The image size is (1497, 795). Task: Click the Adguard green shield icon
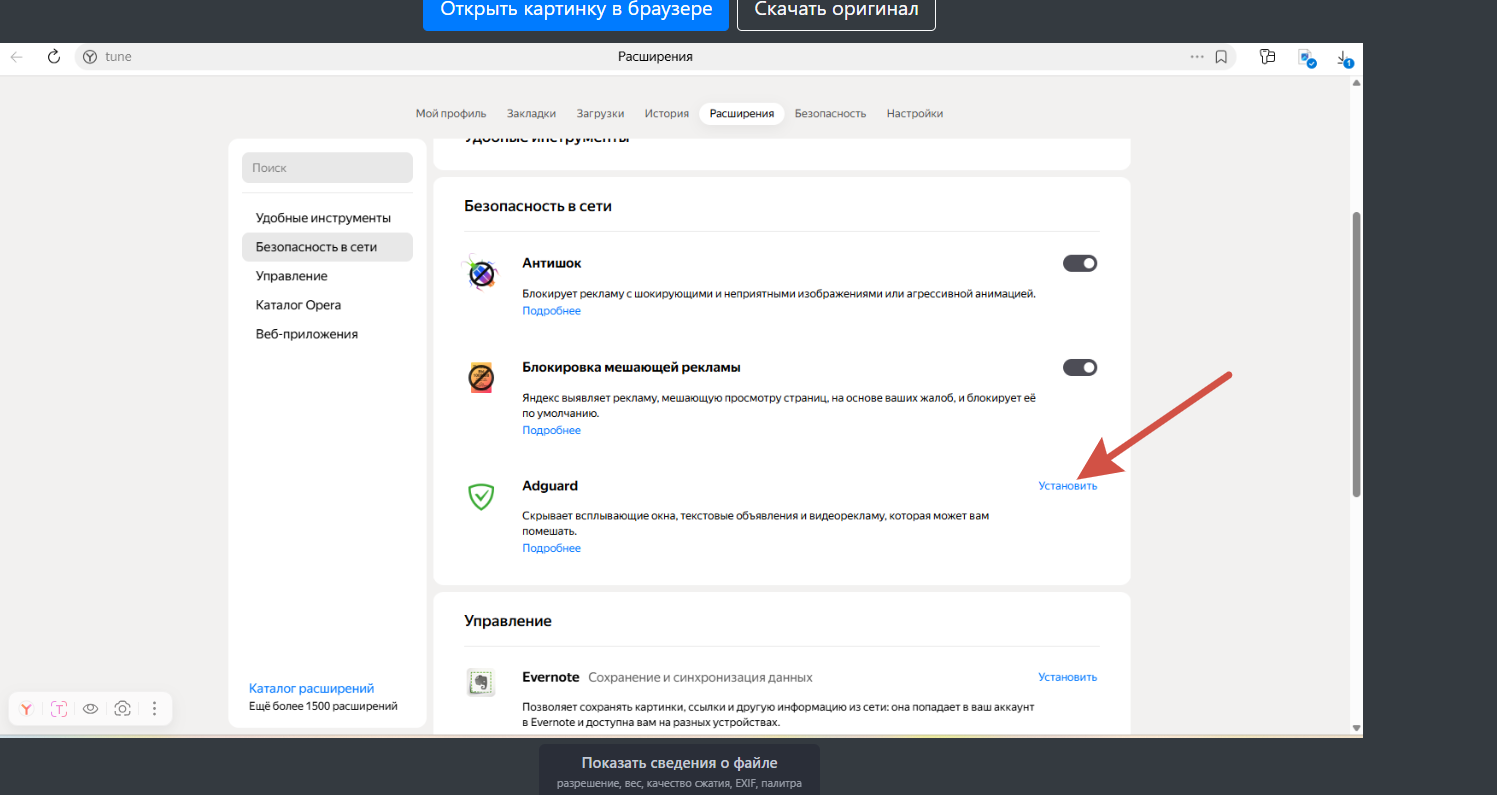click(482, 496)
